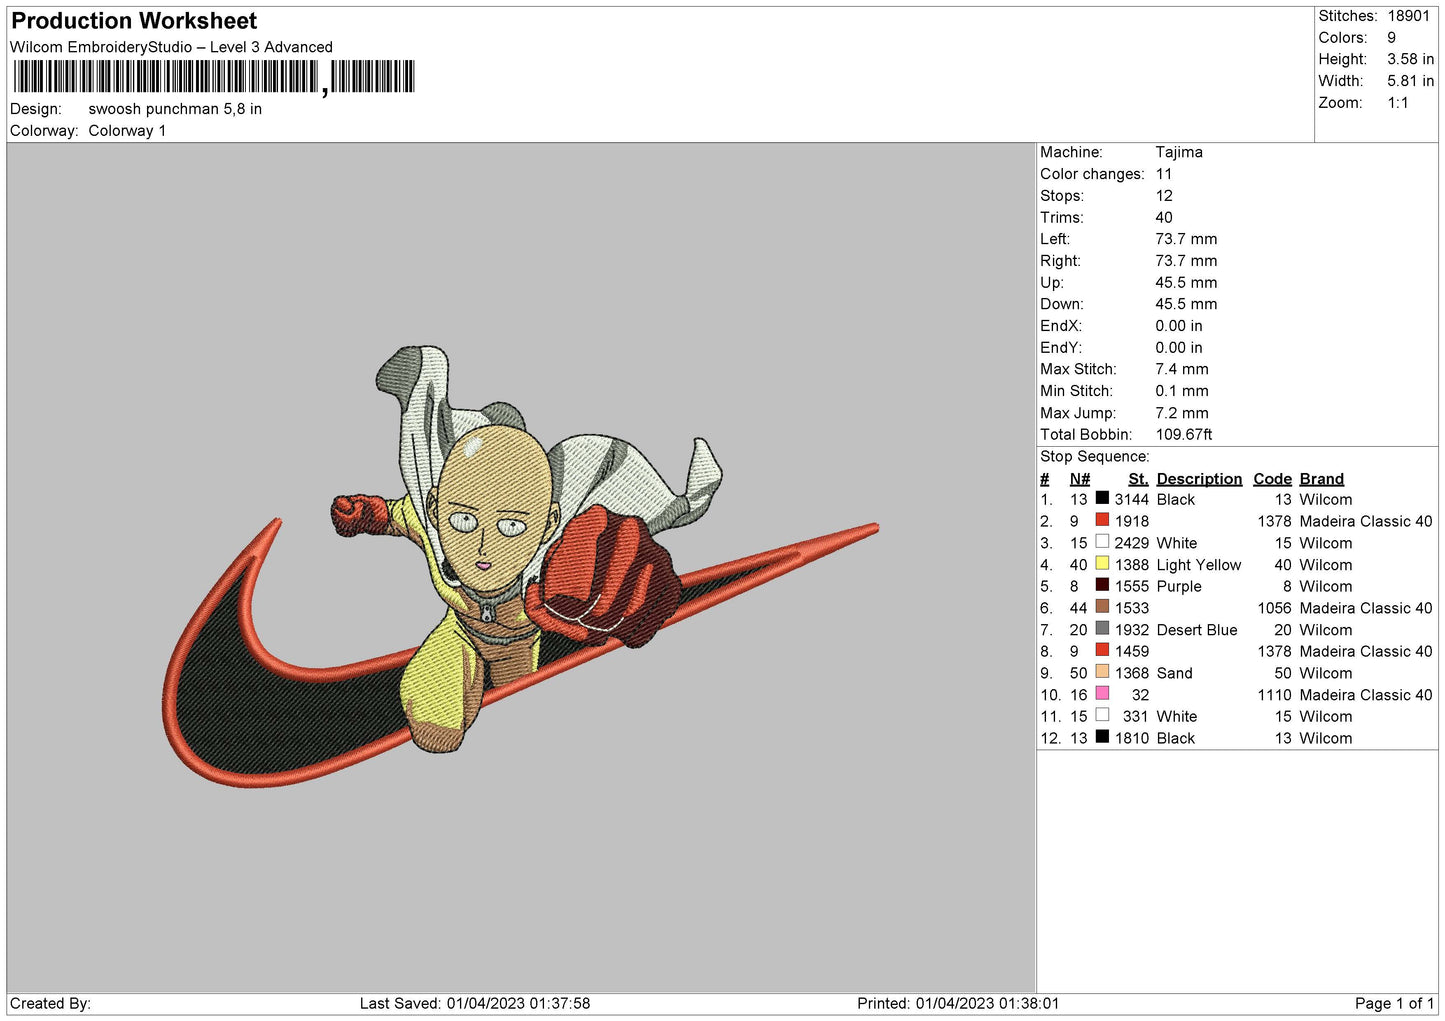Select the brown swatch in stop 6
Screen dimensions: 1445x1021
[x=1102, y=607]
